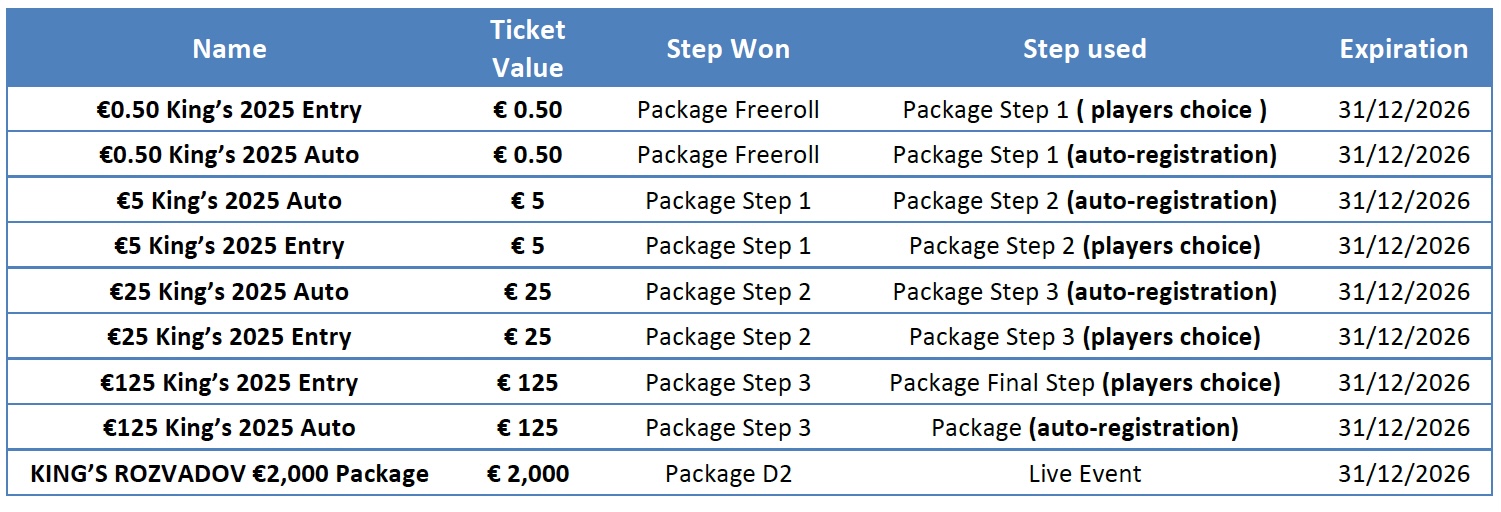Click the €5 King's 2025 Auto name
The image size is (1501, 512).
pos(230,201)
